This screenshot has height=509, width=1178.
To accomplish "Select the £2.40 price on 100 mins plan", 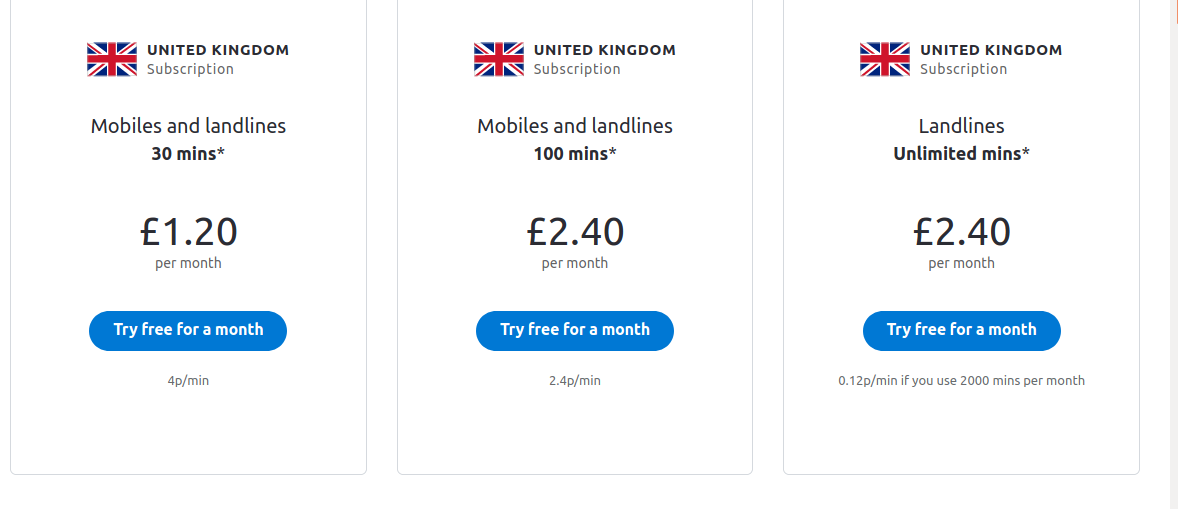I will pos(575,232).
